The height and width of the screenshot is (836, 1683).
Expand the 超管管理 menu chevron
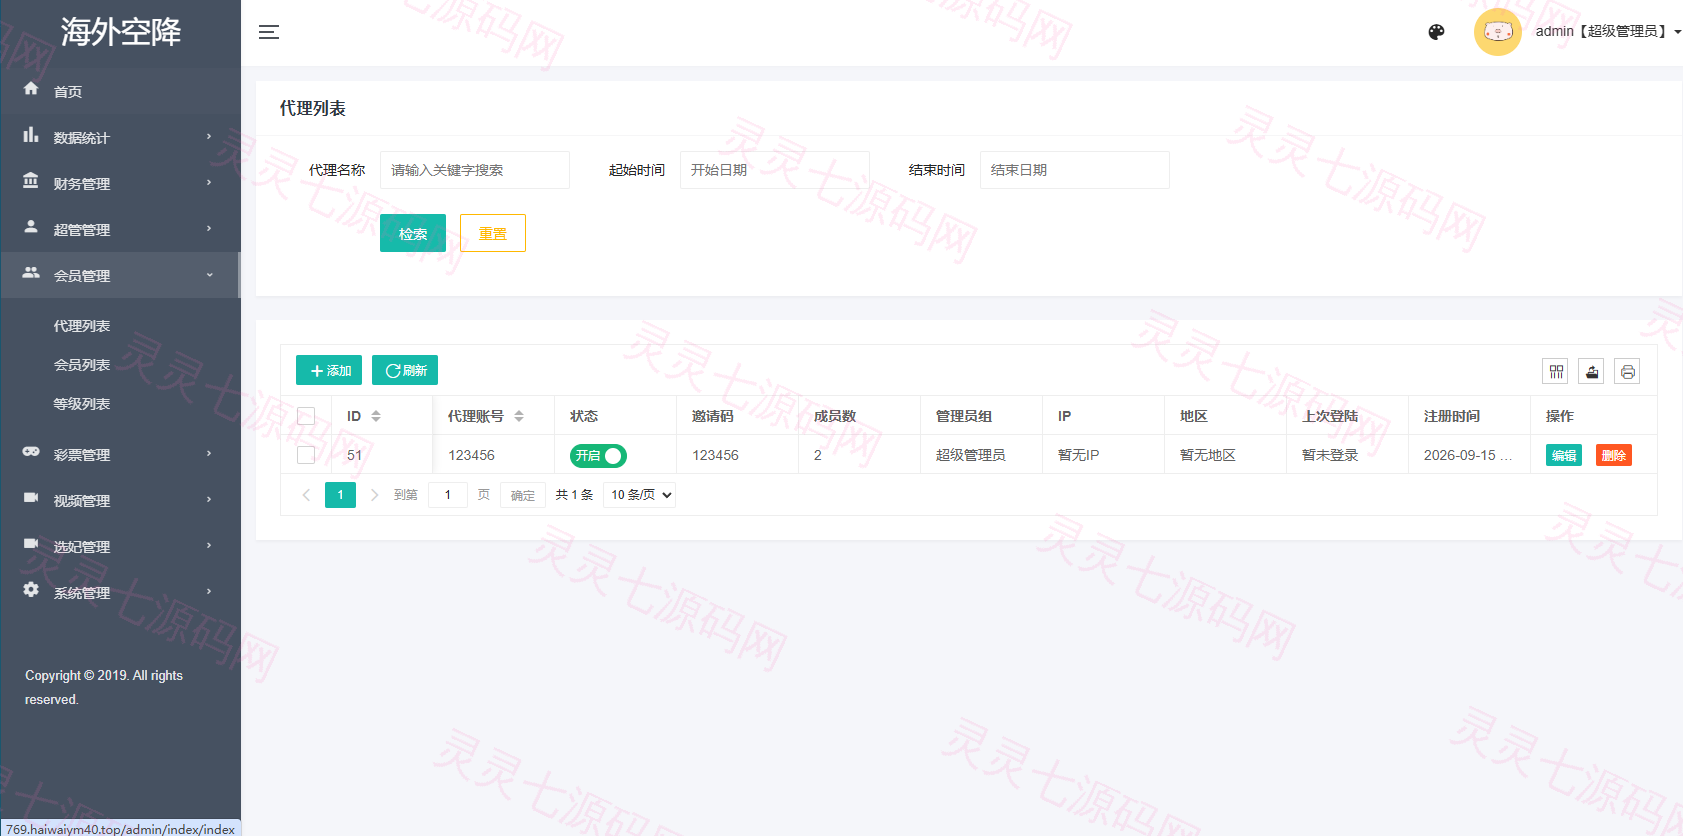click(209, 229)
